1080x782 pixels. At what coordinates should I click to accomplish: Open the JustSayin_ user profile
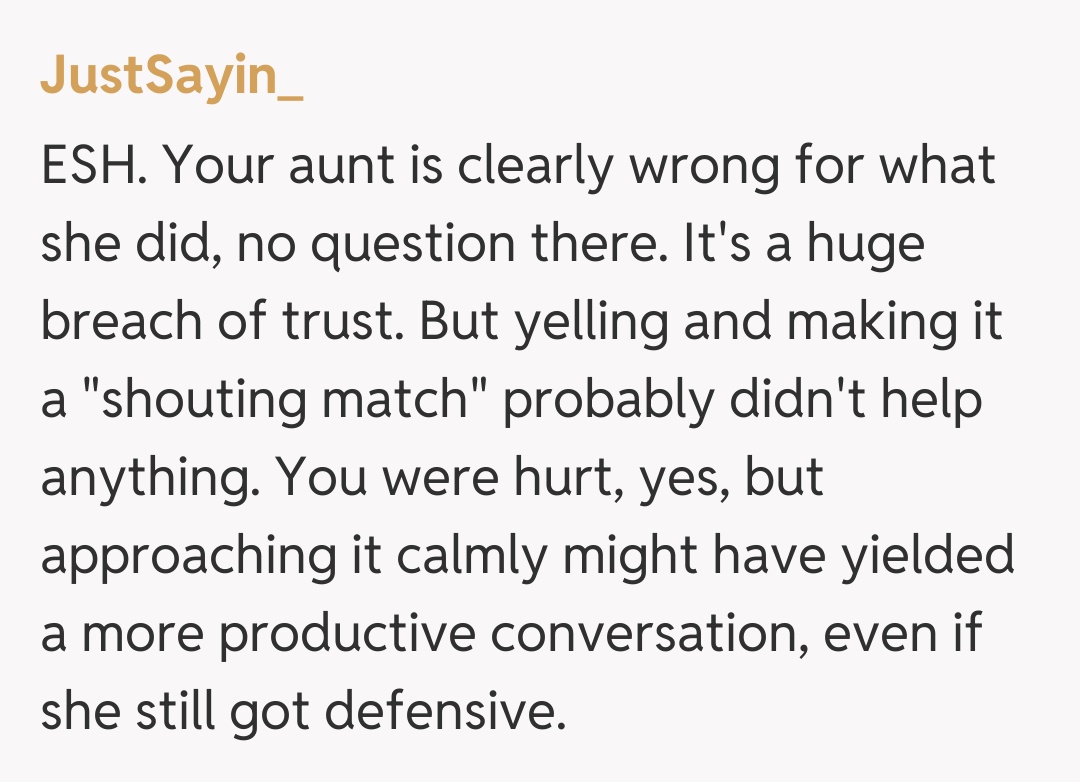[171, 78]
